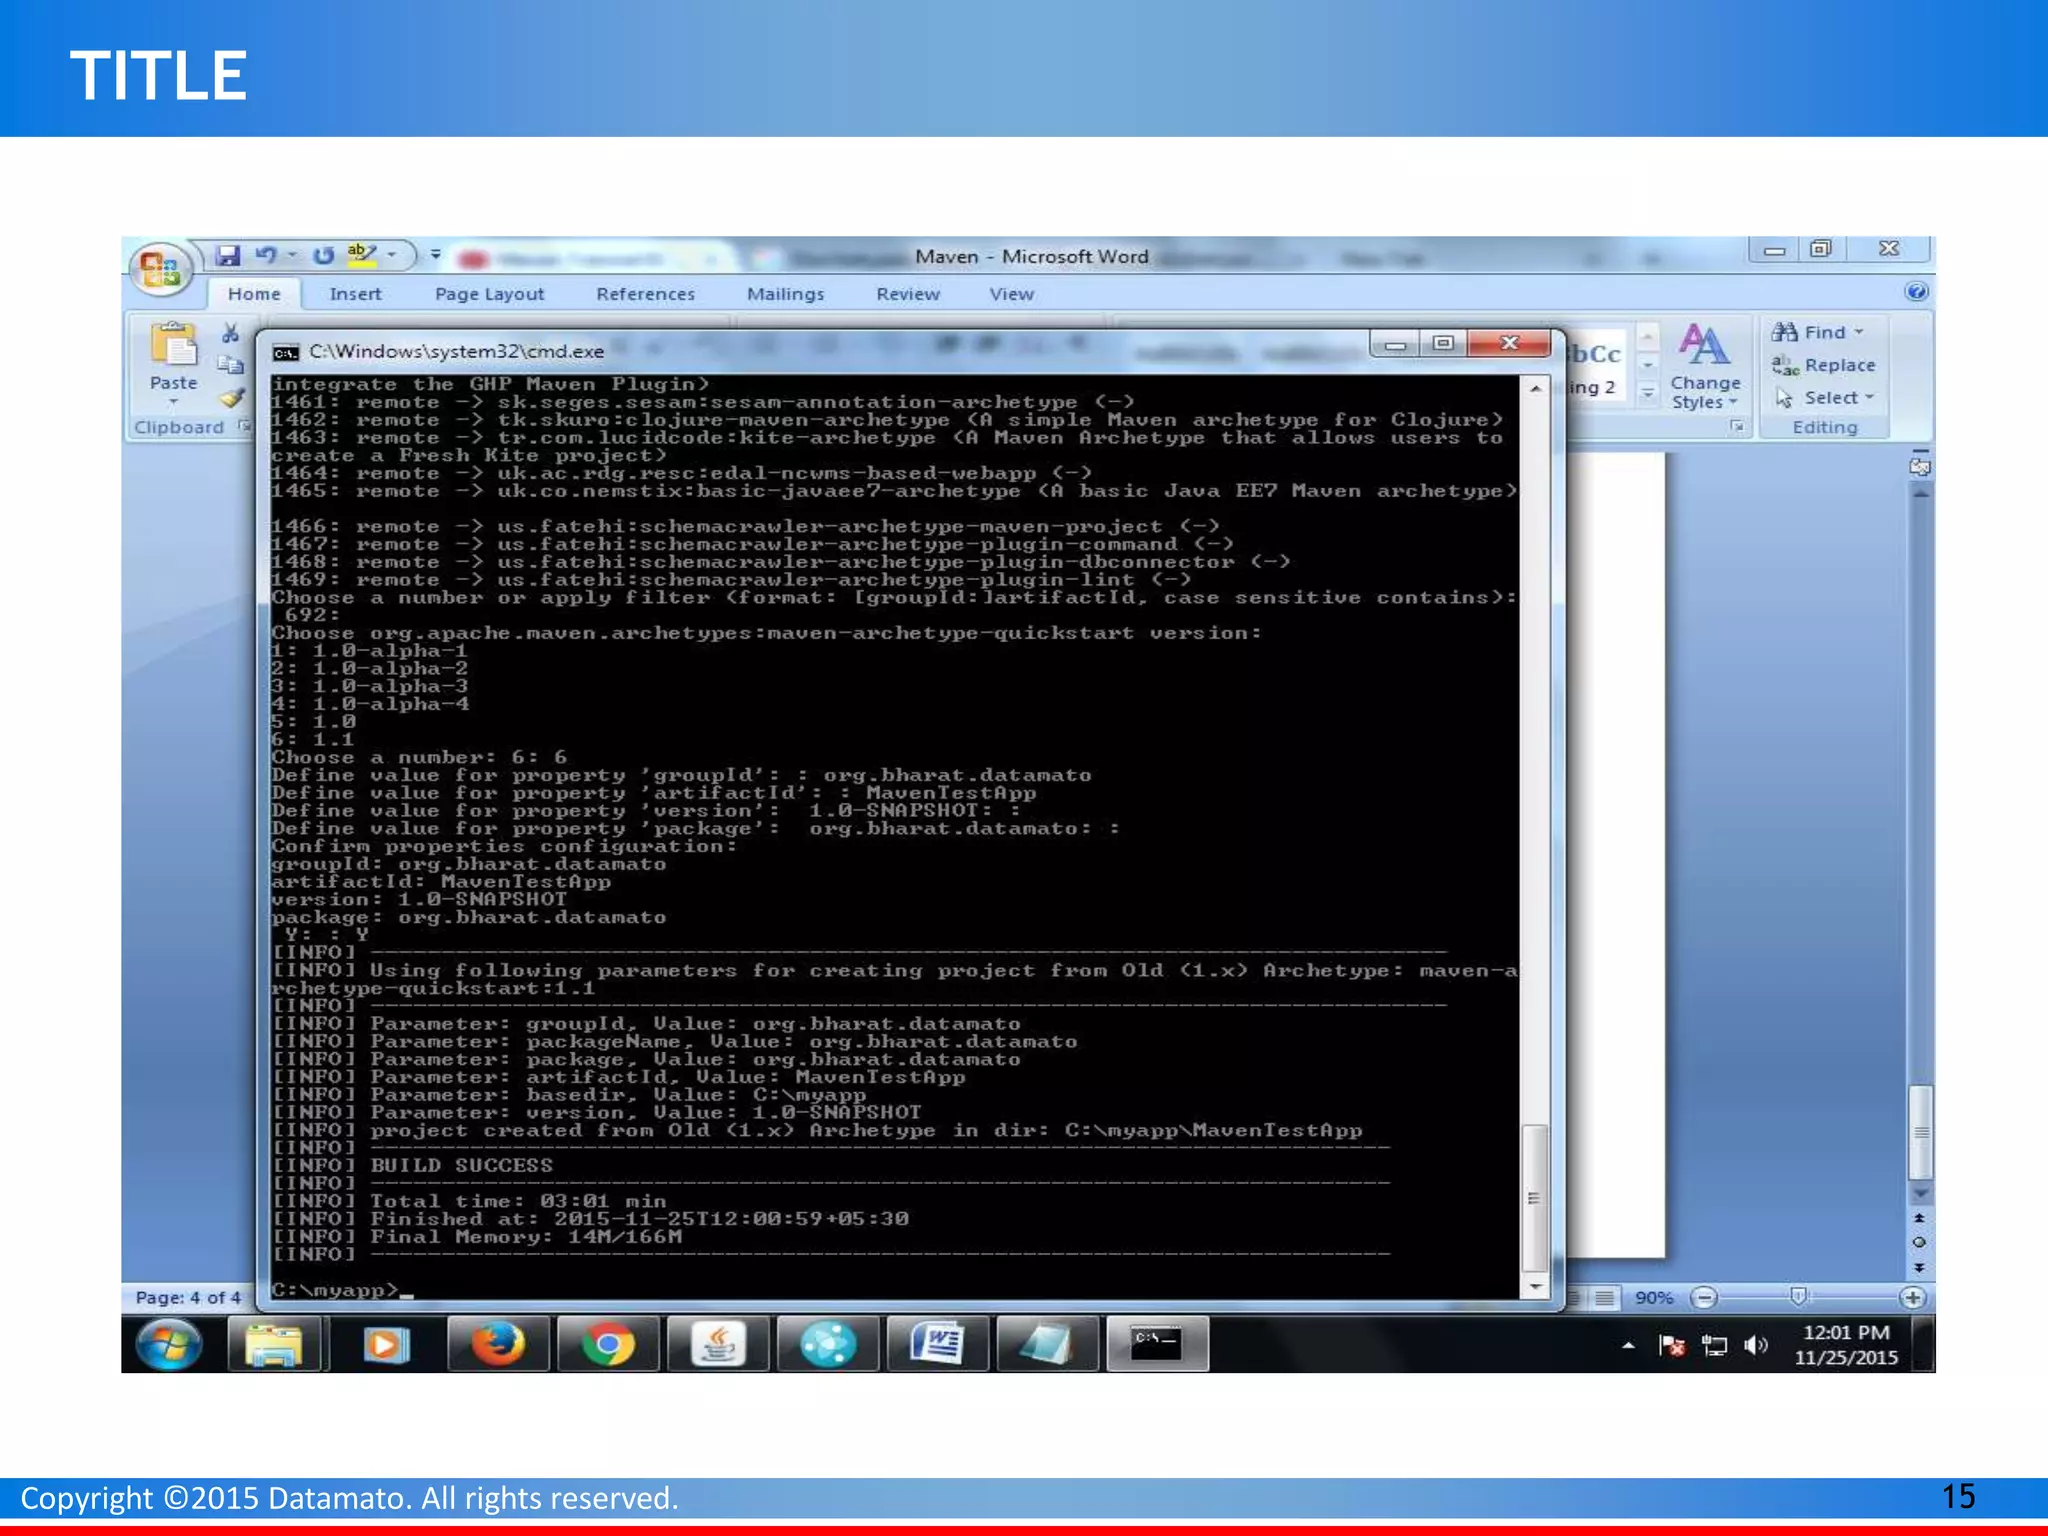Screen dimensions: 2048x1536
Task: Open the Page Layout tab
Action: coord(489,294)
